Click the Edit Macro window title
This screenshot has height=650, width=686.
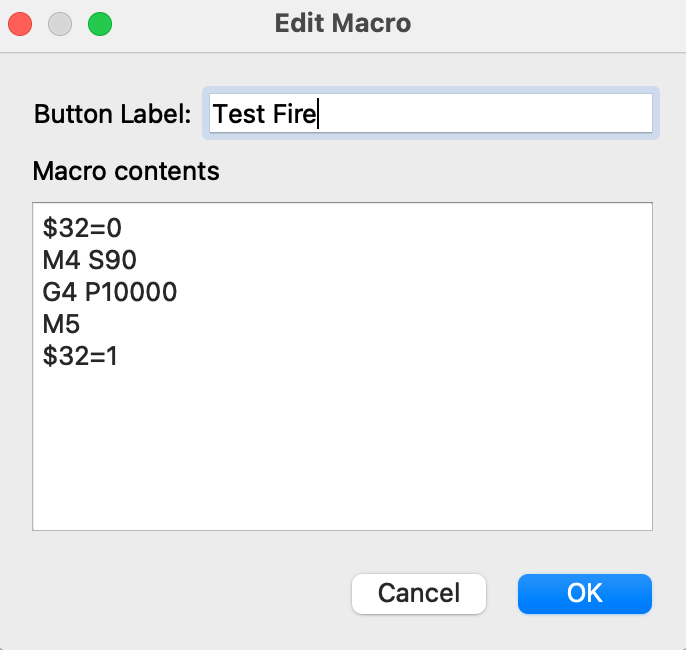click(x=343, y=23)
